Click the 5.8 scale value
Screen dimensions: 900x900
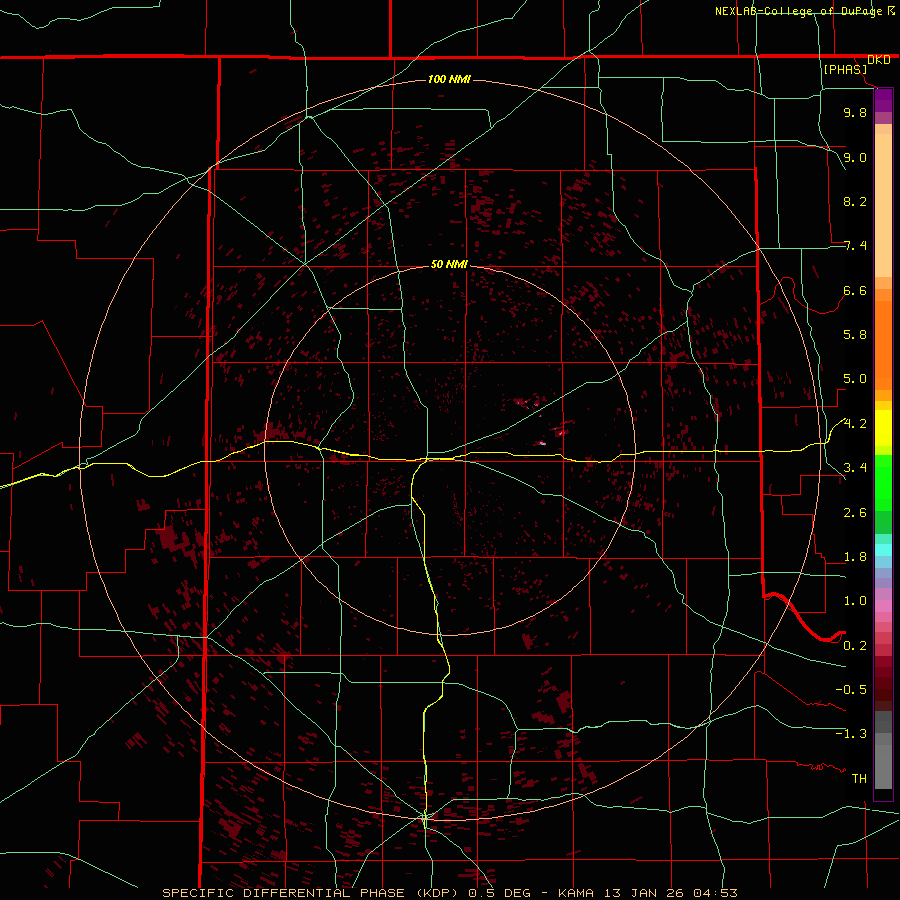click(x=855, y=335)
